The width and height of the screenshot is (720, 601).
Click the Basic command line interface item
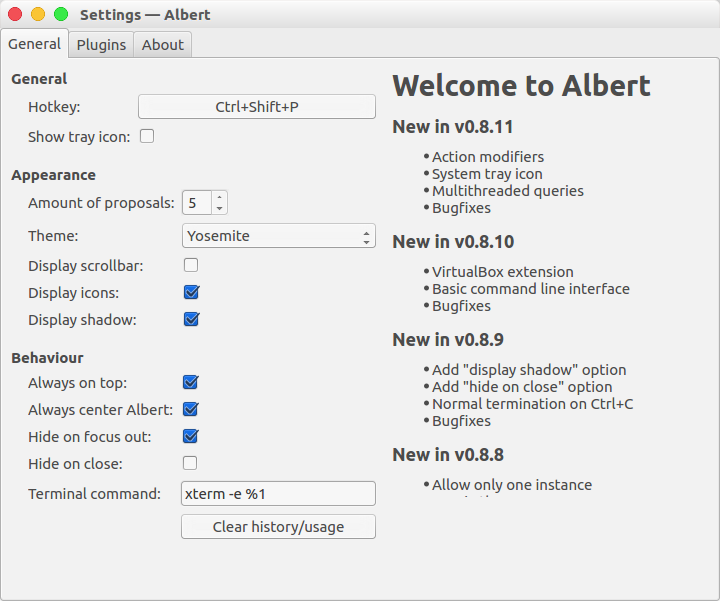(x=531, y=289)
